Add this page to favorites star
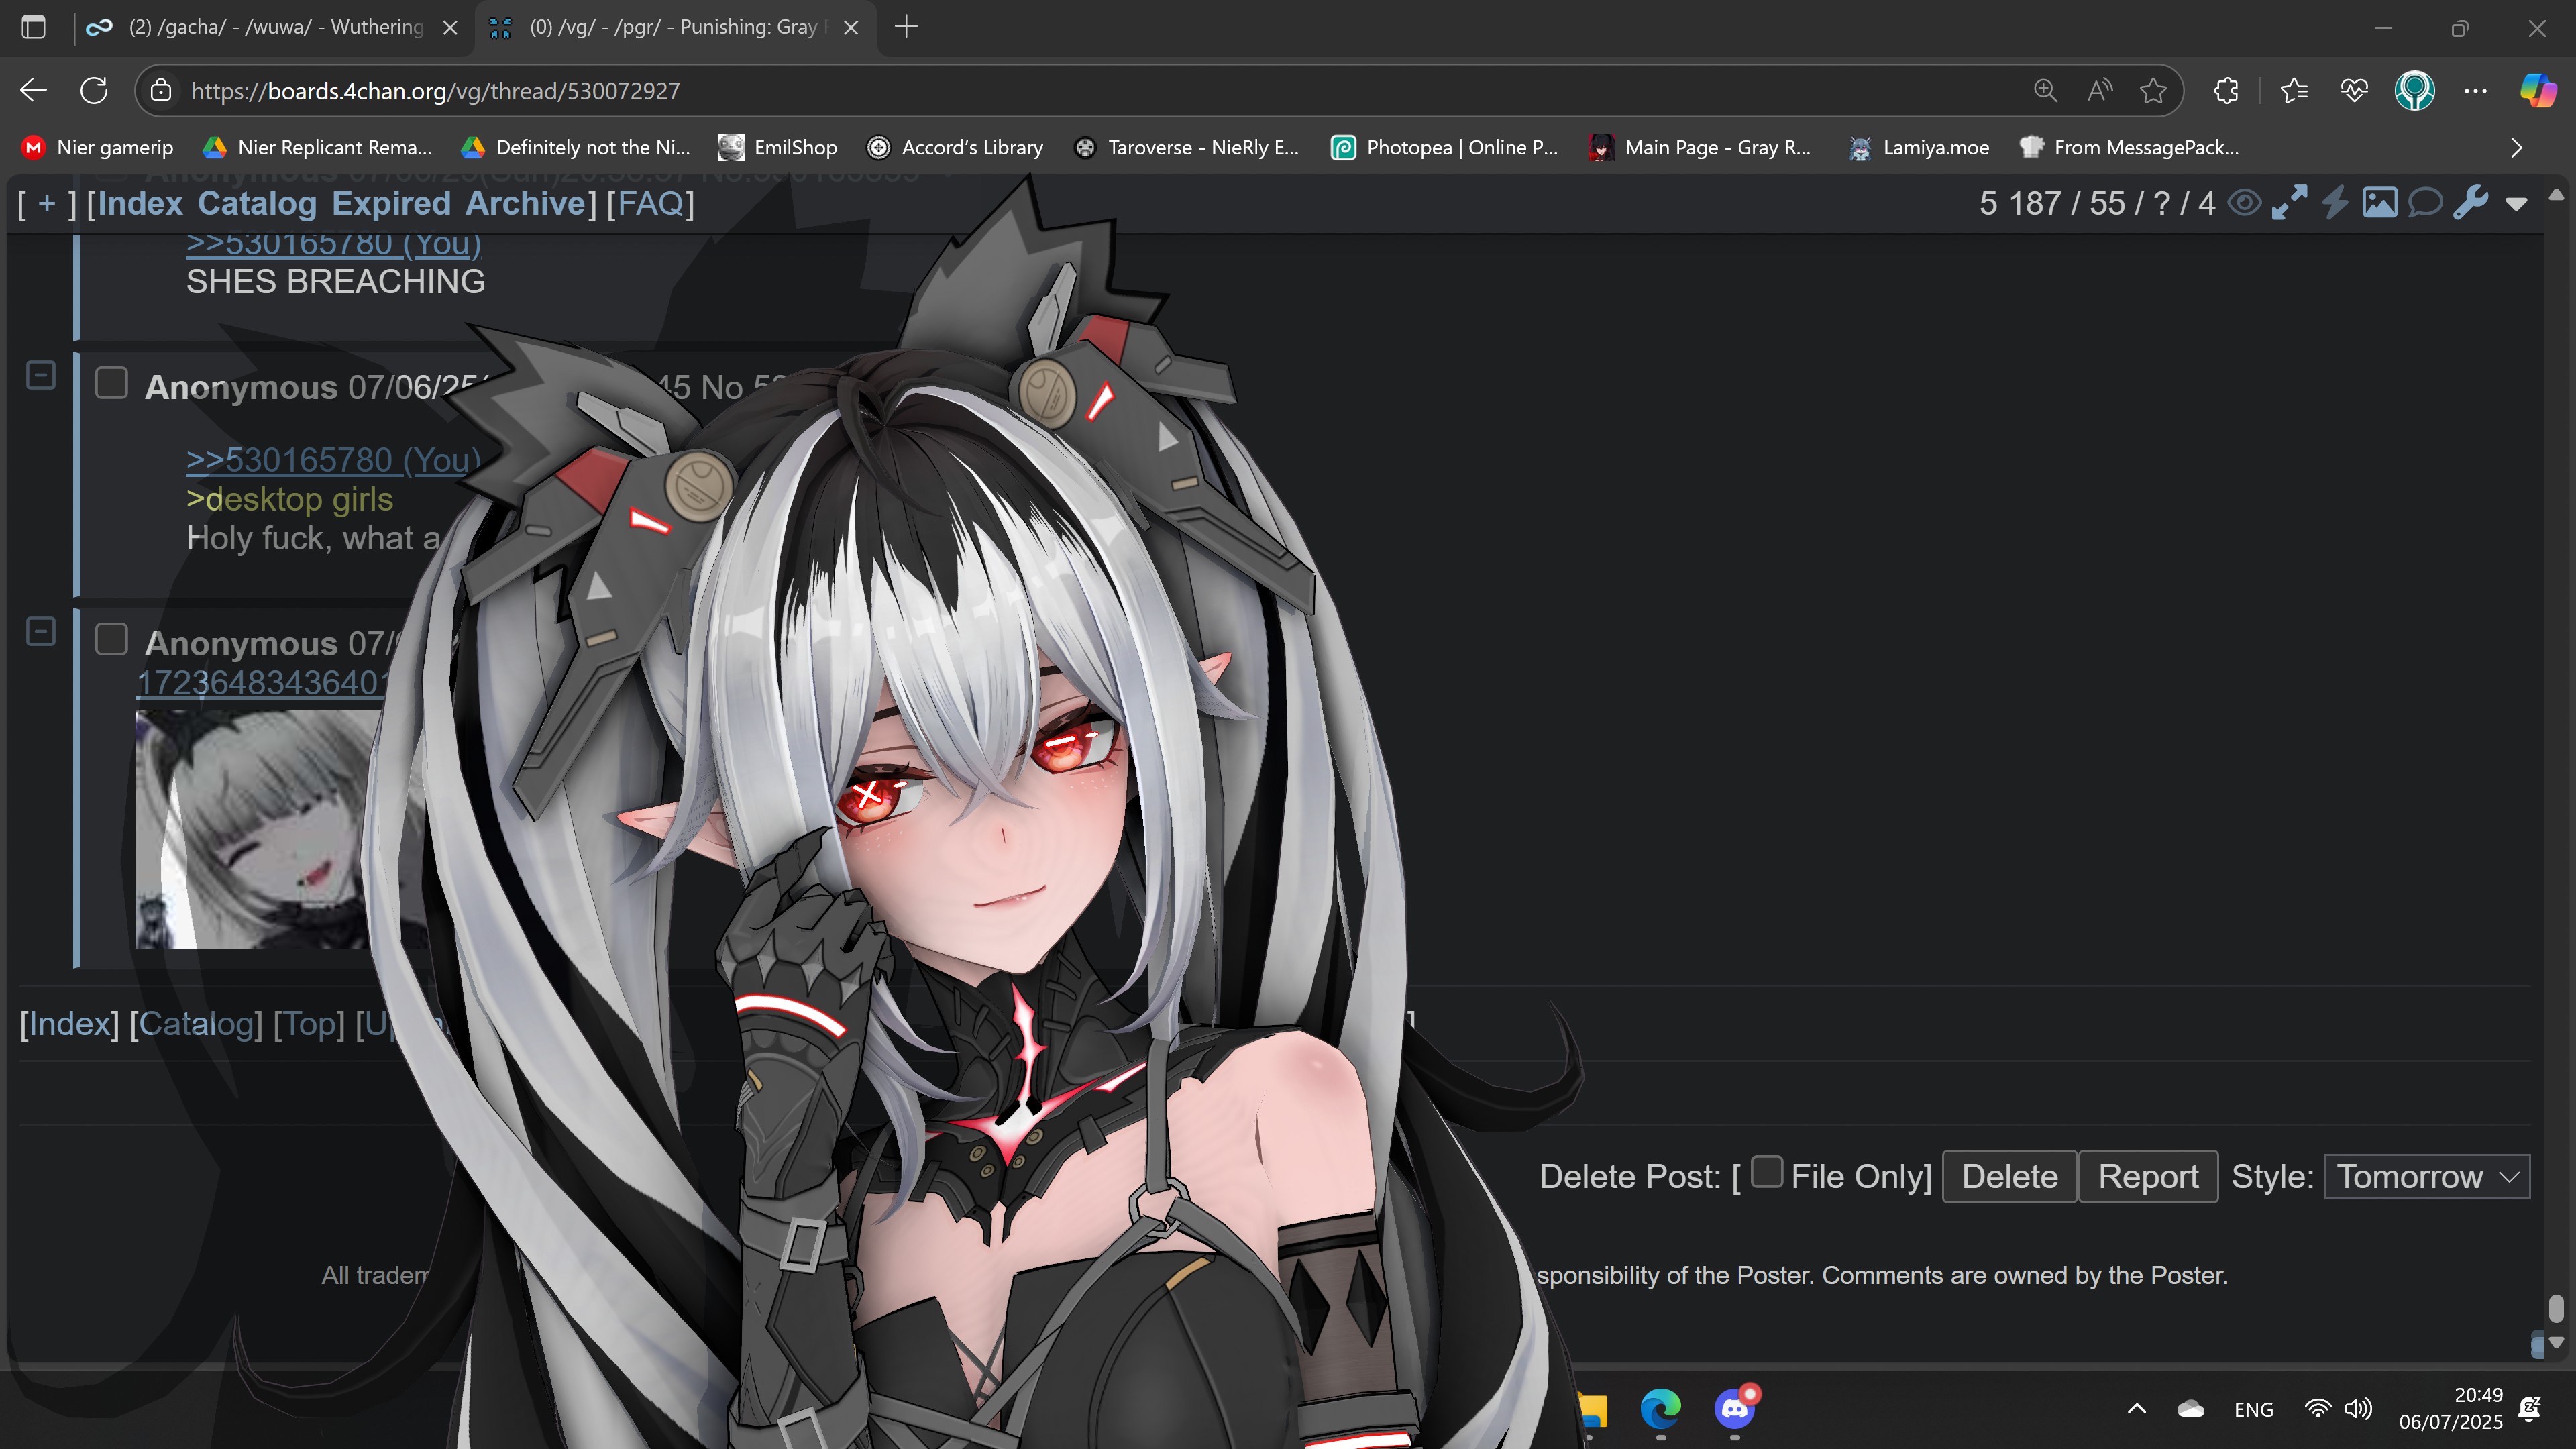Viewport: 2576px width, 1449px height. 2153,91
